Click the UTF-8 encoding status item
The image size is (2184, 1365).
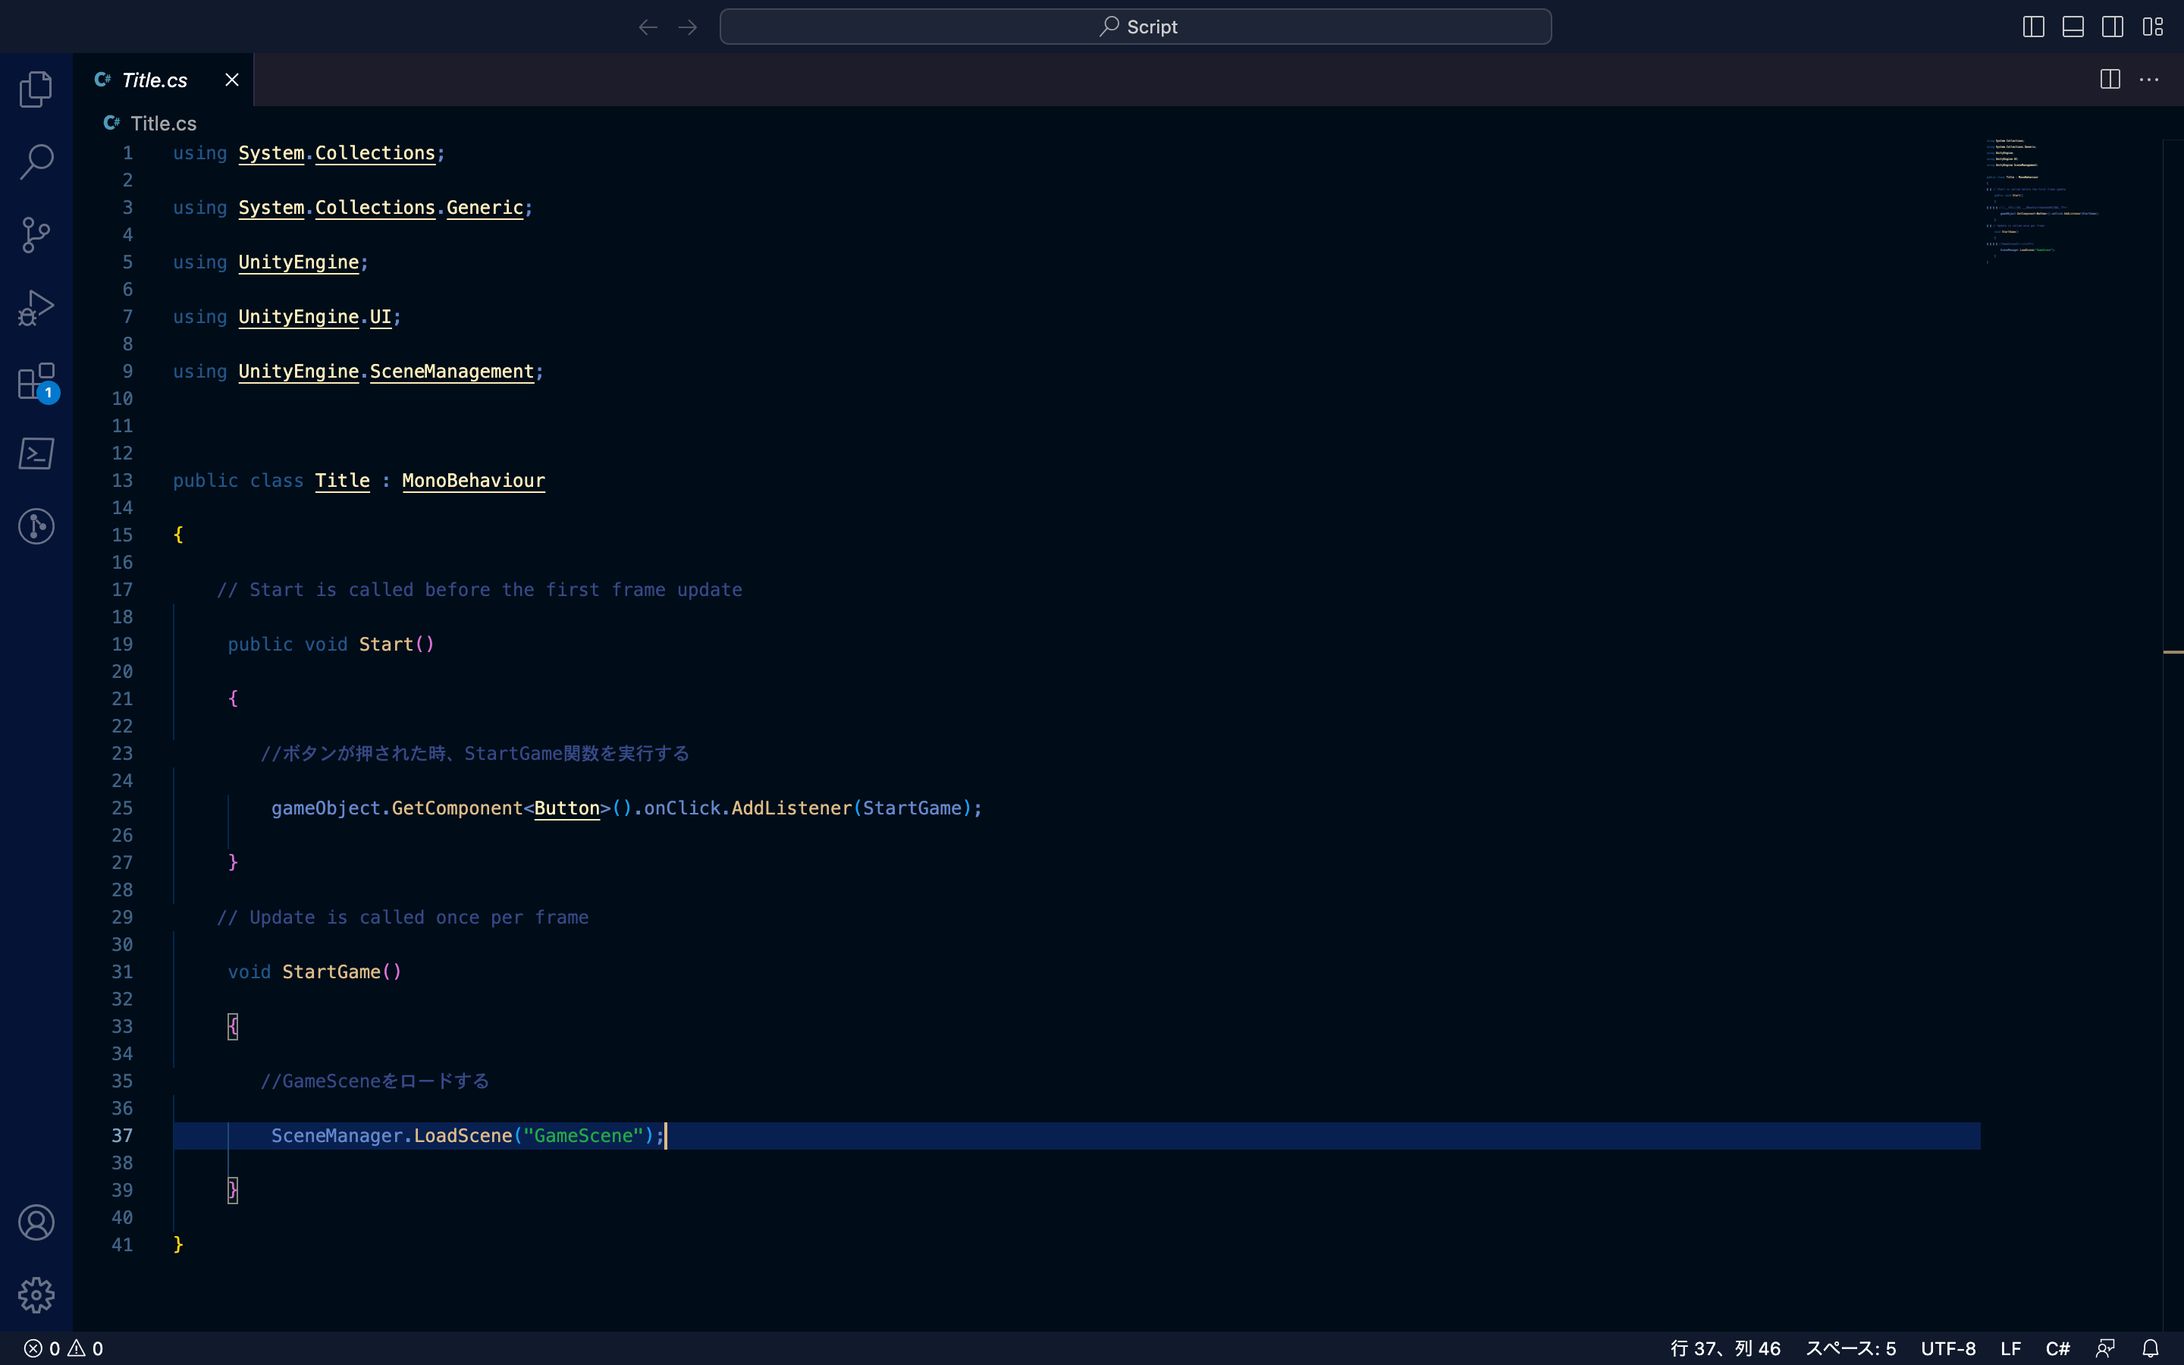(x=1947, y=1348)
